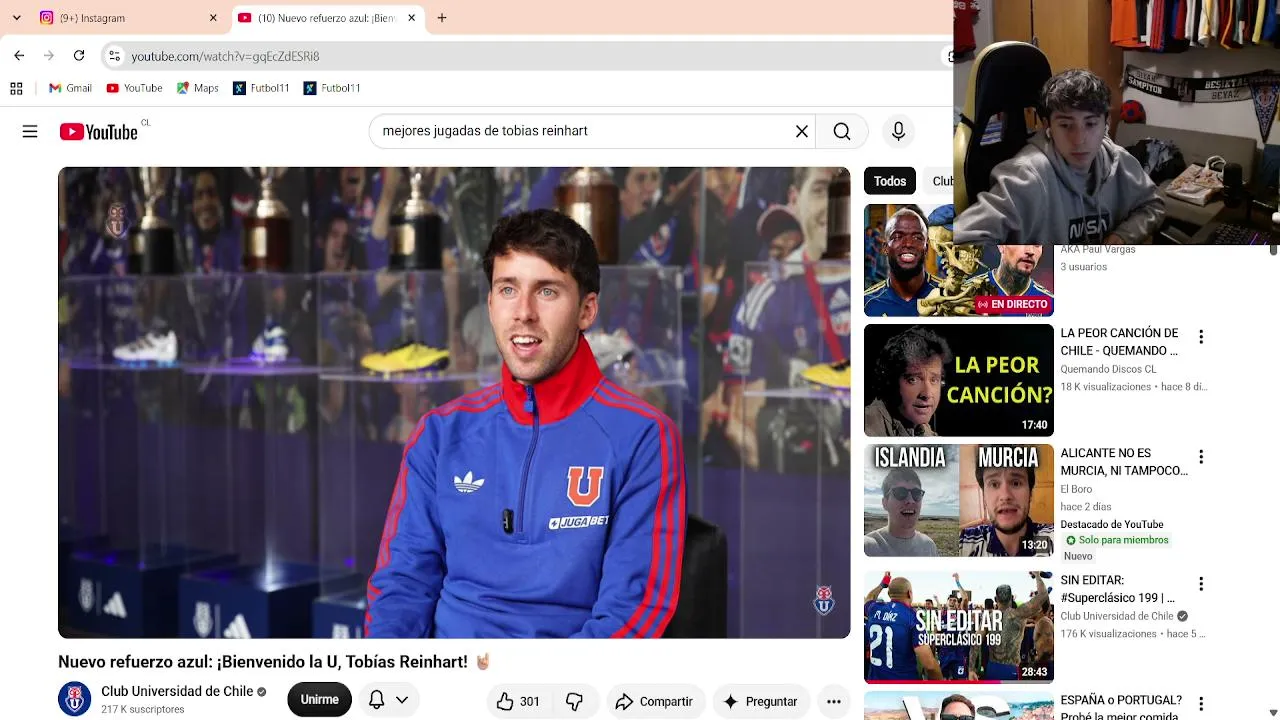Open the notification bell dropdown
The image size is (1280, 720).
[x=389, y=700]
